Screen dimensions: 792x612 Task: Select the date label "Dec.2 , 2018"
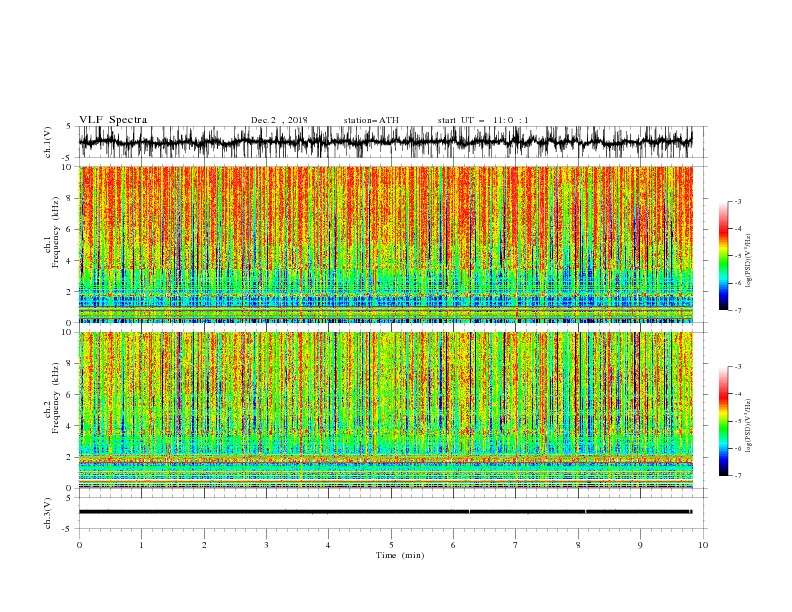[x=279, y=120]
